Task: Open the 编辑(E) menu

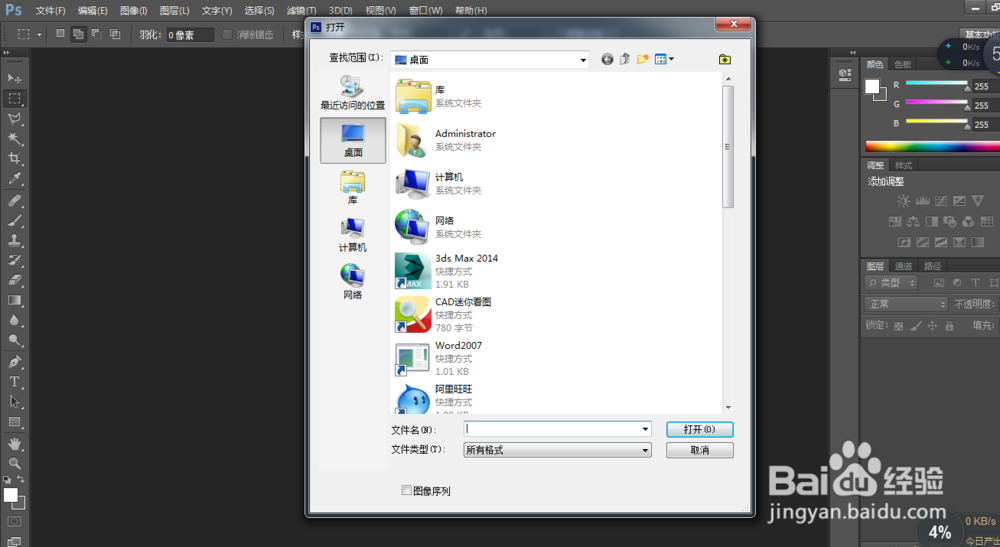Action: (92, 10)
